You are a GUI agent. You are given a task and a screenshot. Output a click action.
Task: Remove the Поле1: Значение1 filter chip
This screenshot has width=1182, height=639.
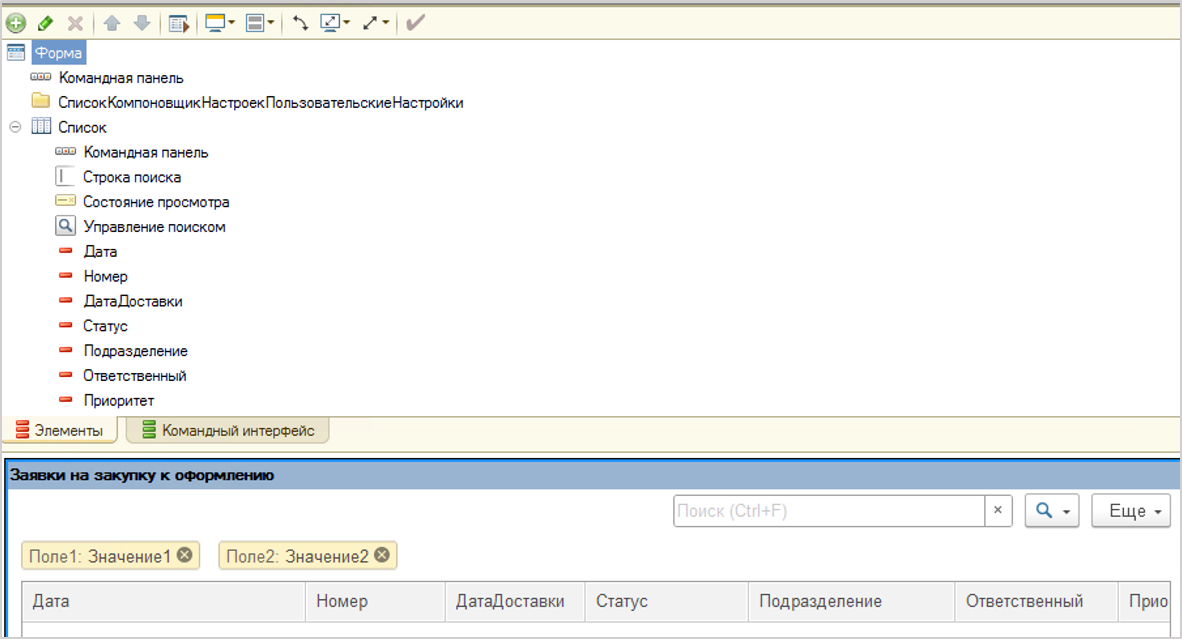[184, 555]
